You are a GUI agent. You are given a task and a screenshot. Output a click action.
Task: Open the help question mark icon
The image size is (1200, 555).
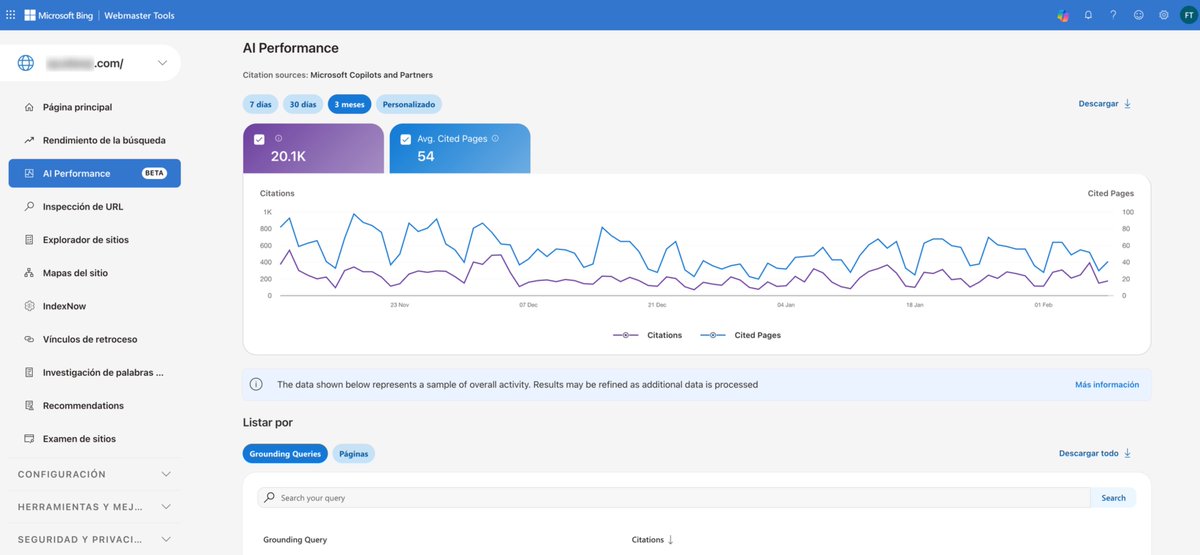pyautogui.click(x=1113, y=15)
